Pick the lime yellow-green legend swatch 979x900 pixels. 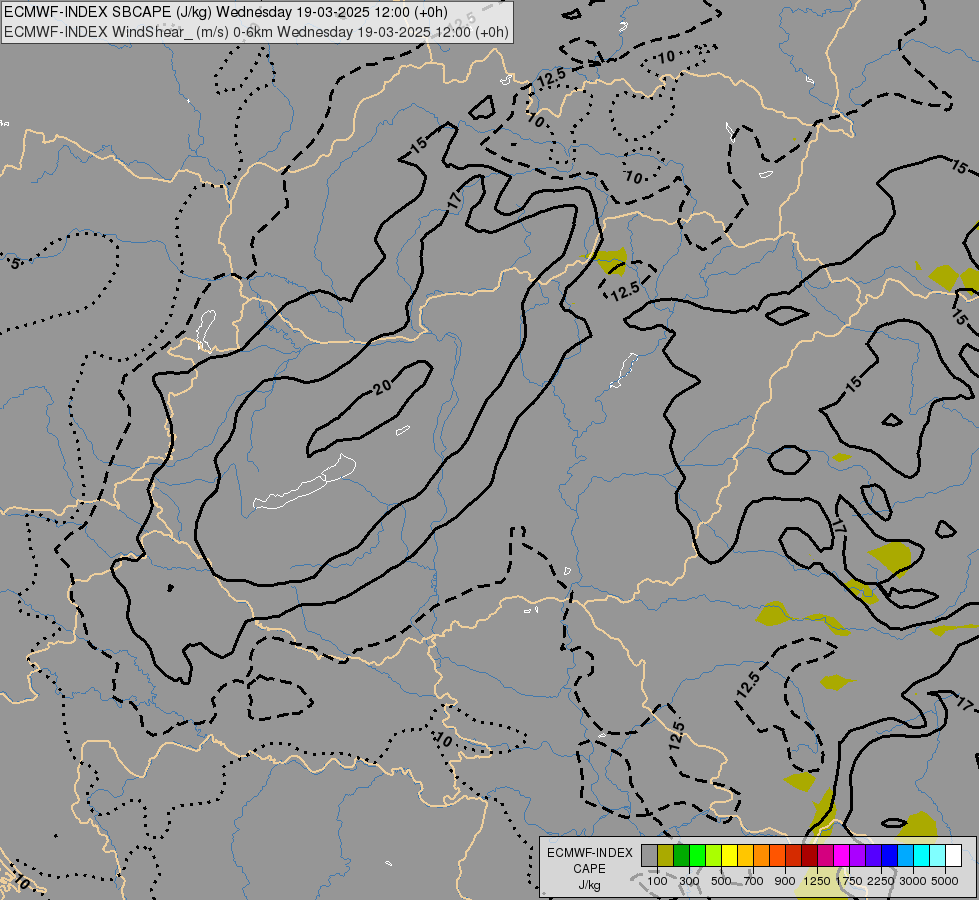pyautogui.click(x=713, y=855)
